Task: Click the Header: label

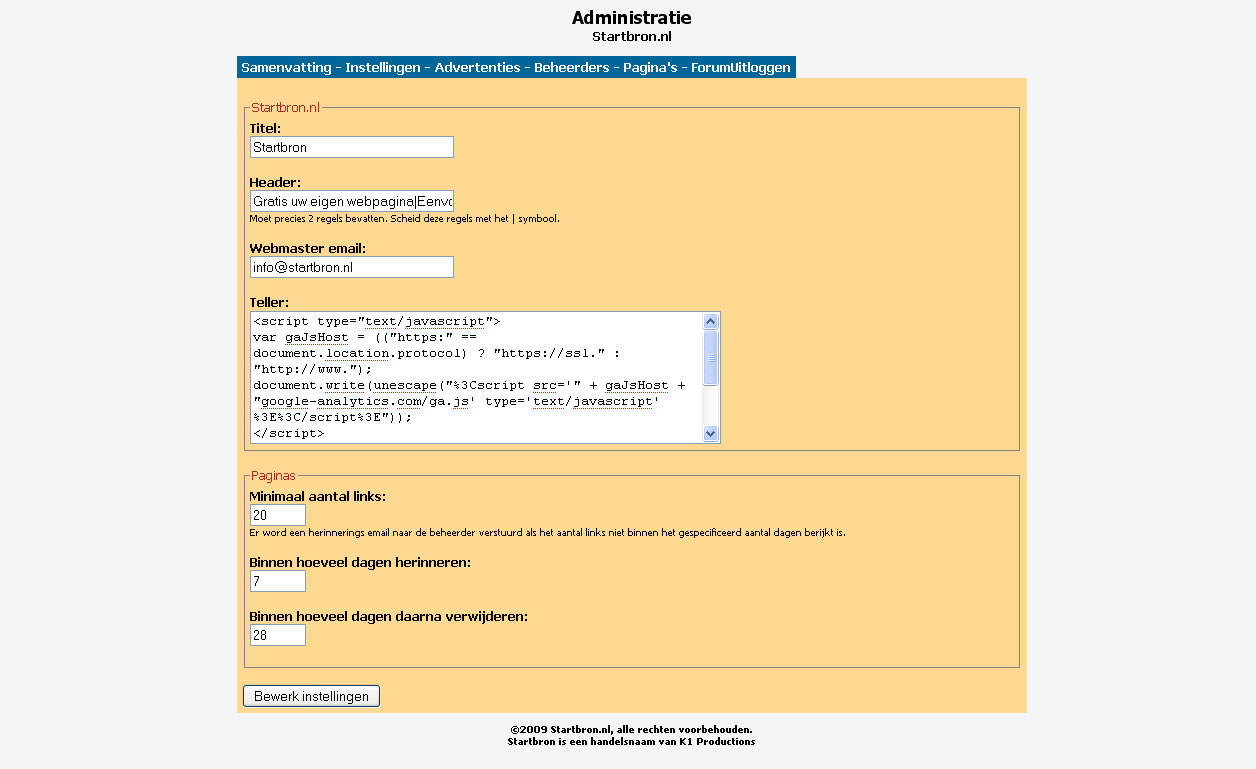Action: 275,182
